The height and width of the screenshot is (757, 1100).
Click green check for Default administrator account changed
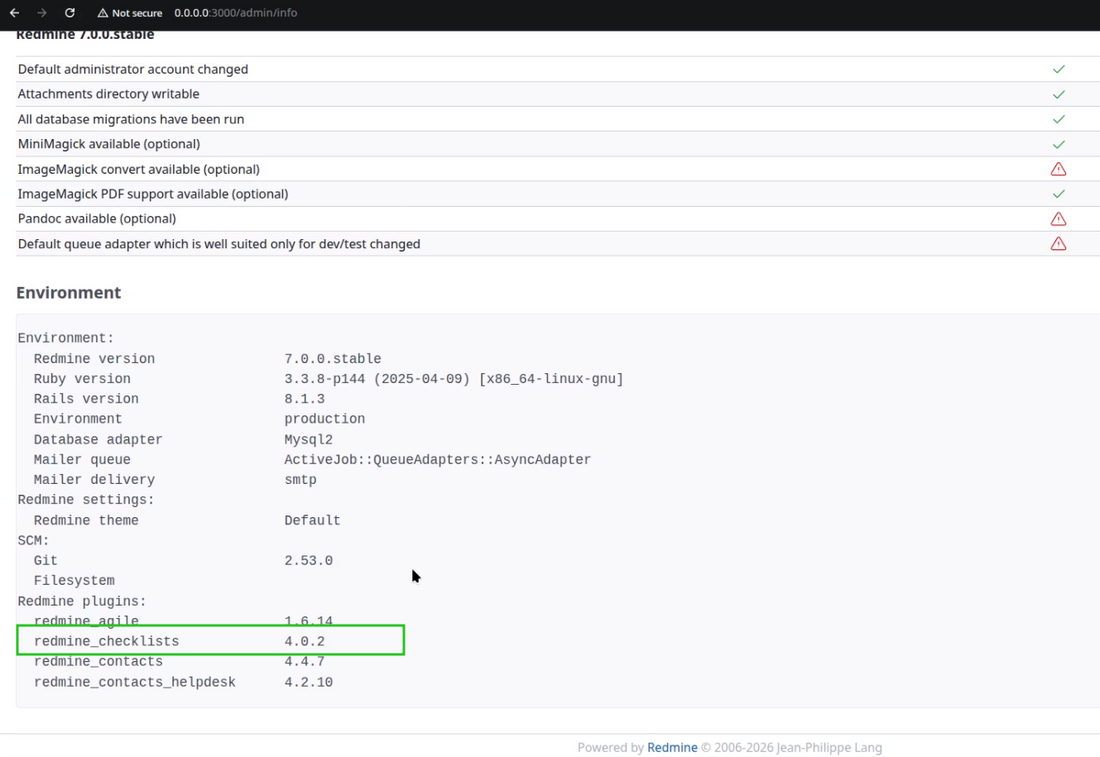tap(1058, 69)
